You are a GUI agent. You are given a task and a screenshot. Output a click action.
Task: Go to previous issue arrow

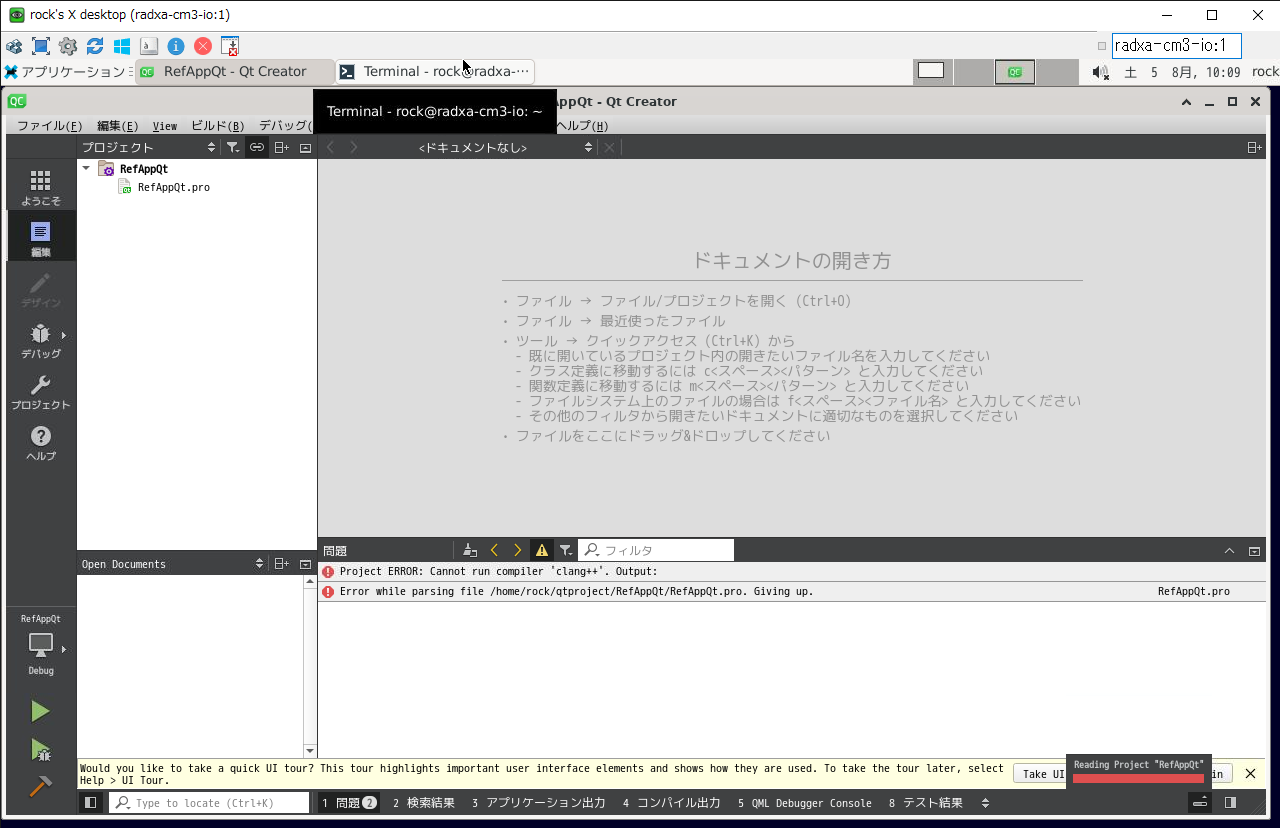tap(494, 550)
